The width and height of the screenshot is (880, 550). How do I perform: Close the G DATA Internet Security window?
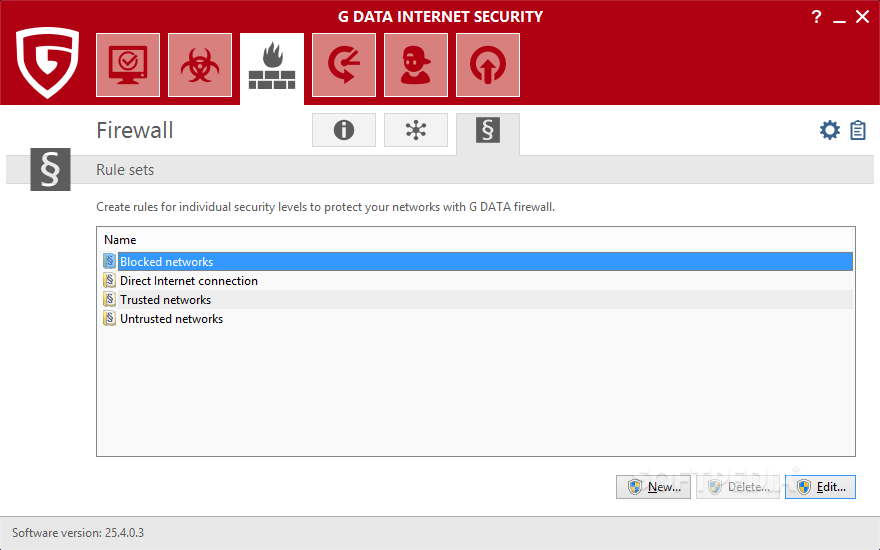863,17
